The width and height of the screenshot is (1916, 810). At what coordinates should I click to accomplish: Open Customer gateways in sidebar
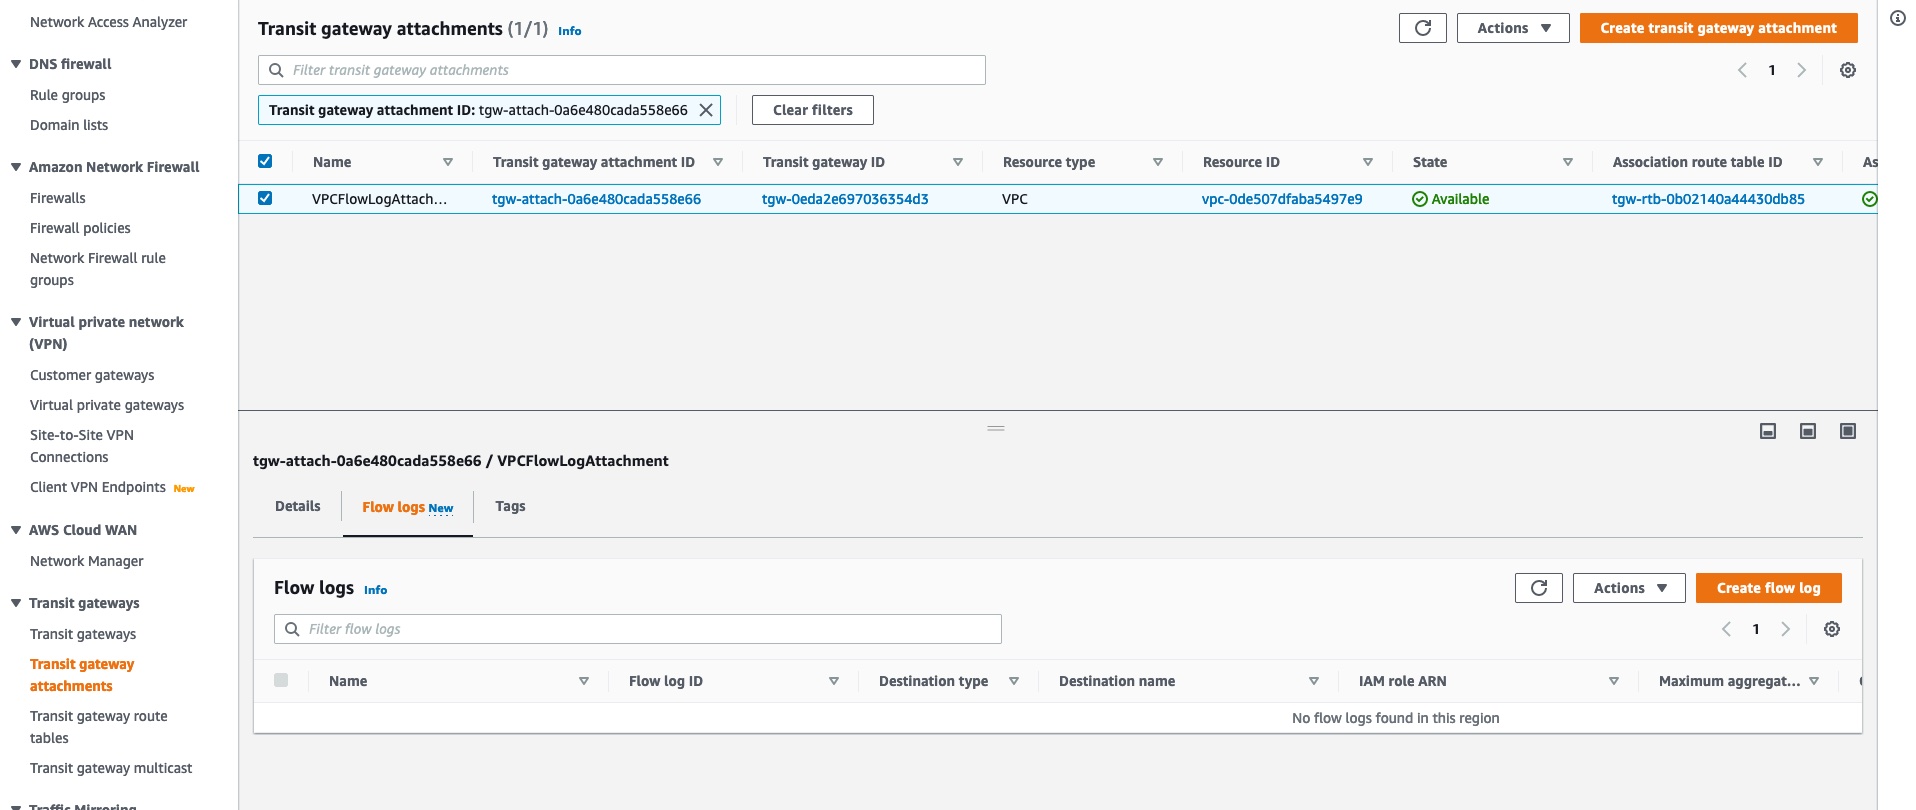(x=92, y=375)
